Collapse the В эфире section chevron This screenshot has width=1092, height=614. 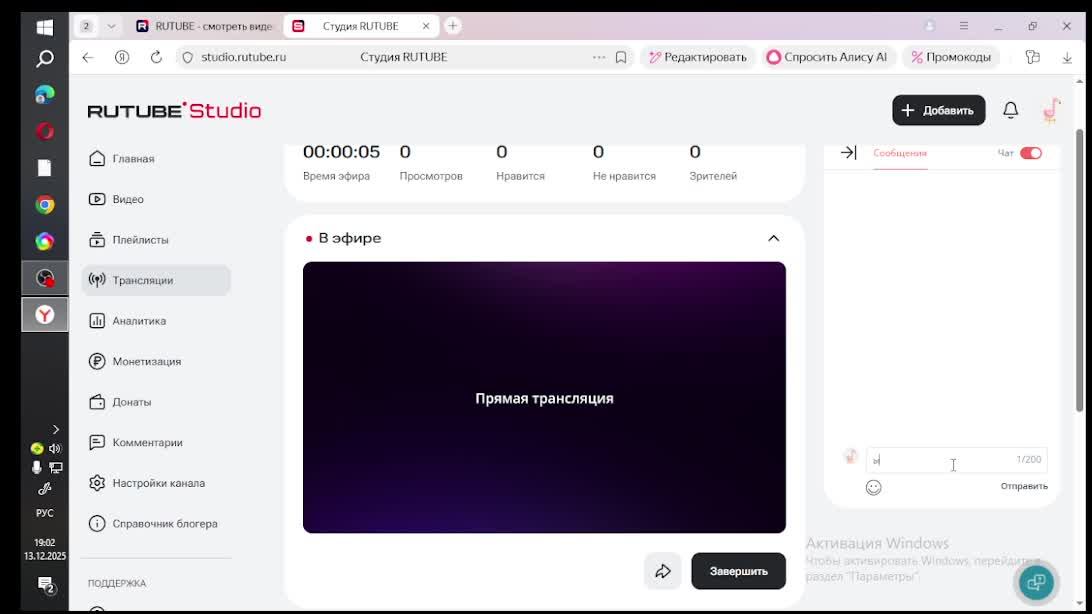[x=773, y=238]
